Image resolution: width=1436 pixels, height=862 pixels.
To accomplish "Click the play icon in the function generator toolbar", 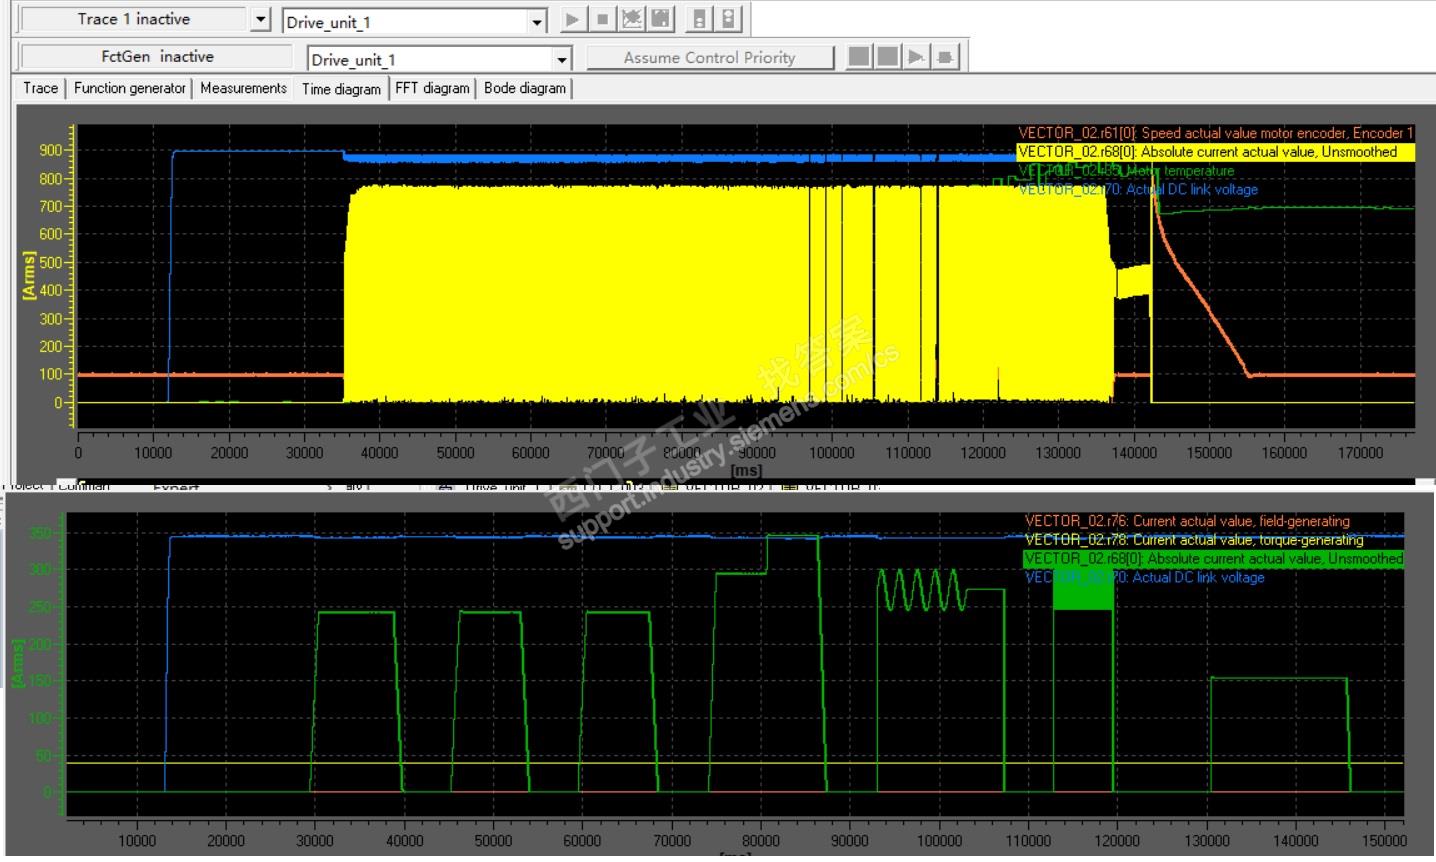I will (916, 57).
